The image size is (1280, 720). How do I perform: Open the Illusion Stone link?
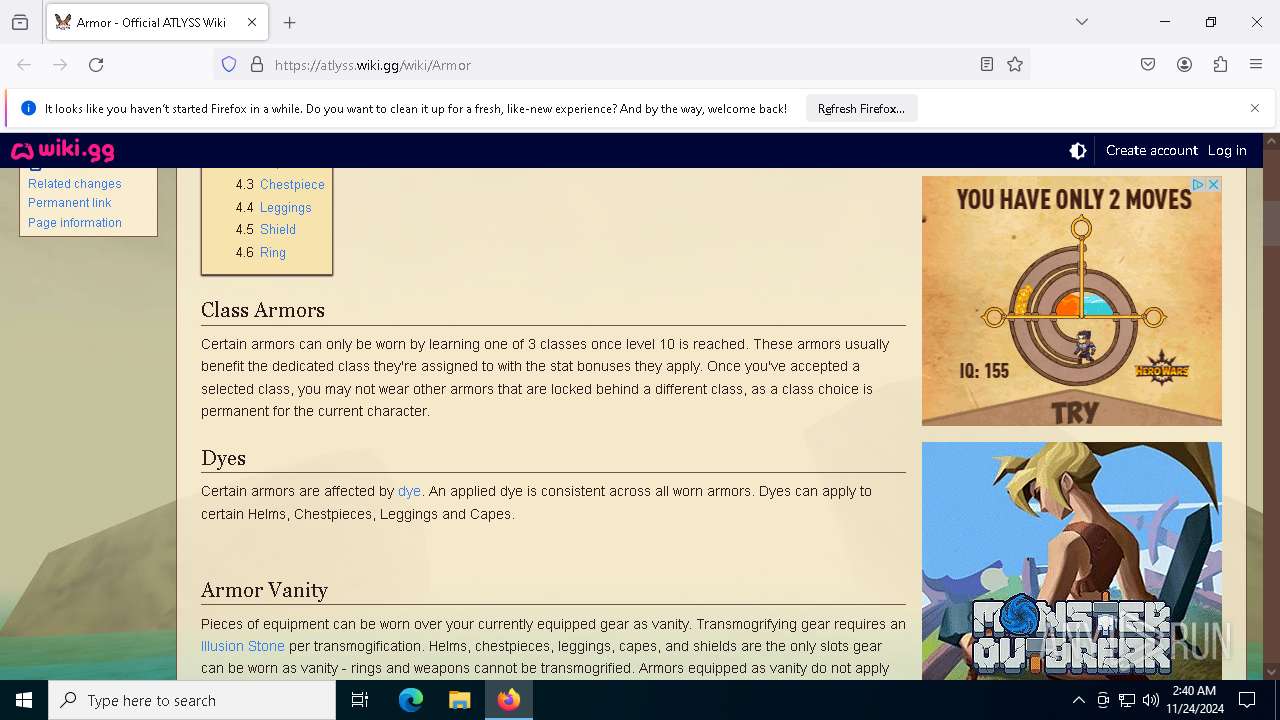point(243,646)
